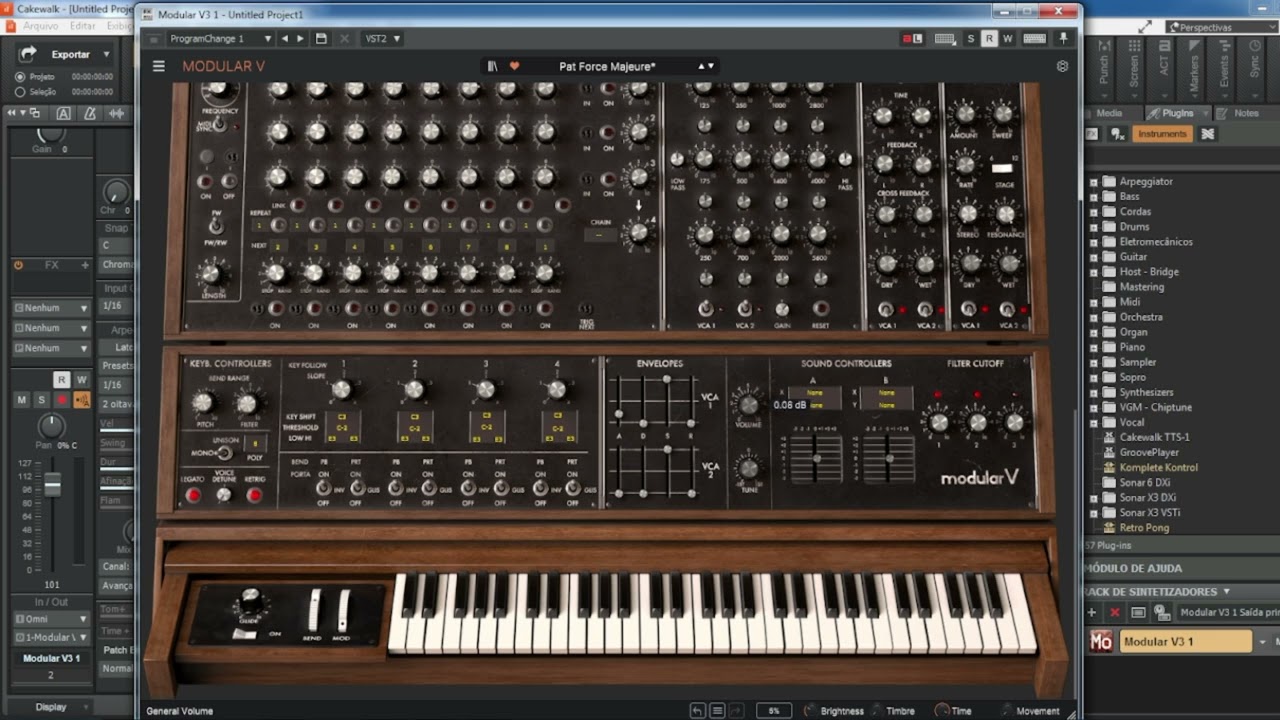This screenshot has width=1280, height=720.
Task: Click the Komplete Kontrol plugin
Action: click(1158, 467)
